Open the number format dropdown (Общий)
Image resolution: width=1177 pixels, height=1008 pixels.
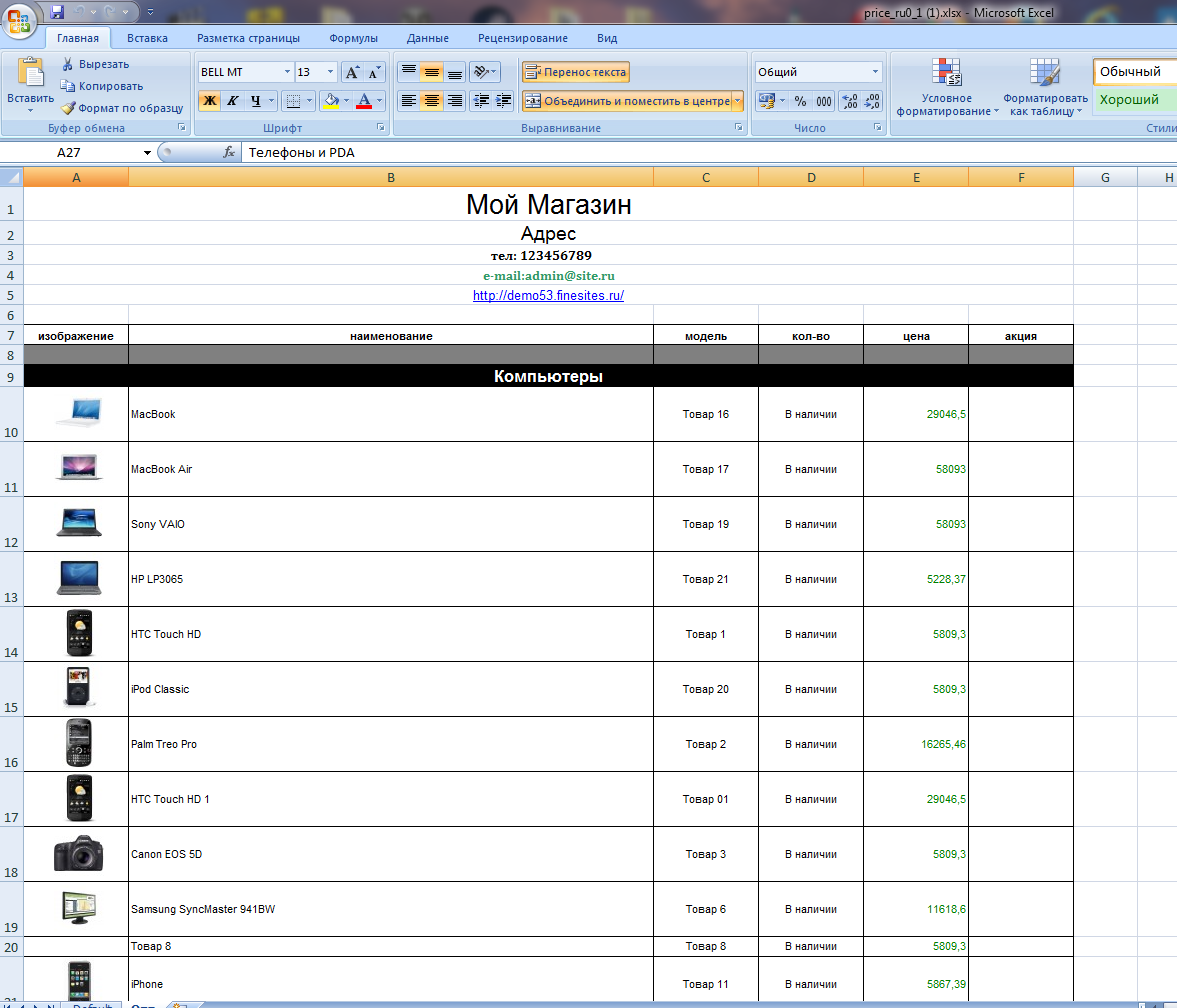876,72
